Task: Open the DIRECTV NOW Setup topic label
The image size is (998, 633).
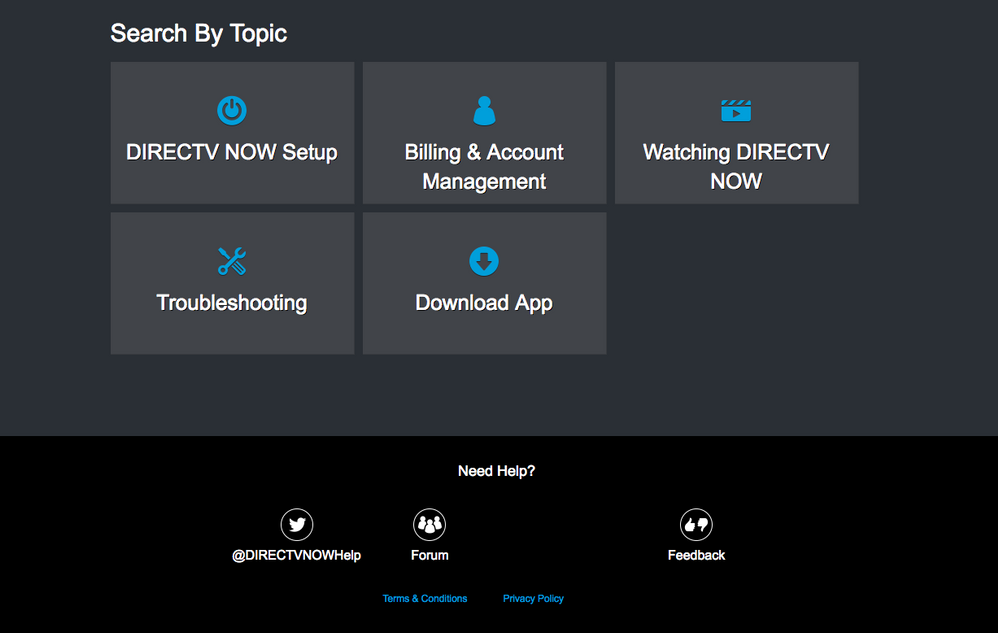Action: (232, 152)
